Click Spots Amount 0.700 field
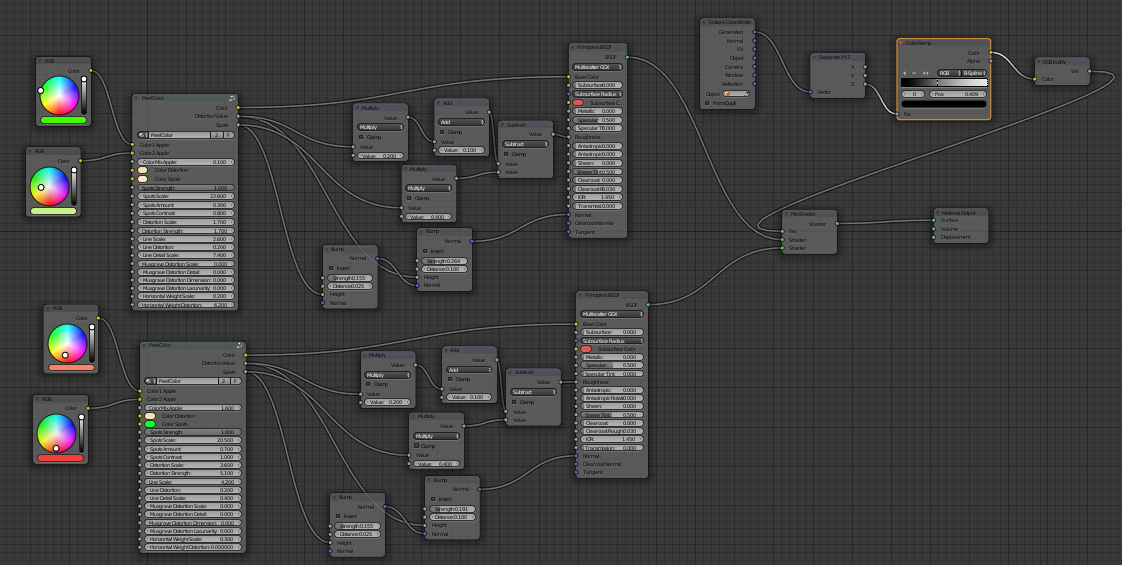The height and width of the screenshot is (565, 1122). point(194,448)
